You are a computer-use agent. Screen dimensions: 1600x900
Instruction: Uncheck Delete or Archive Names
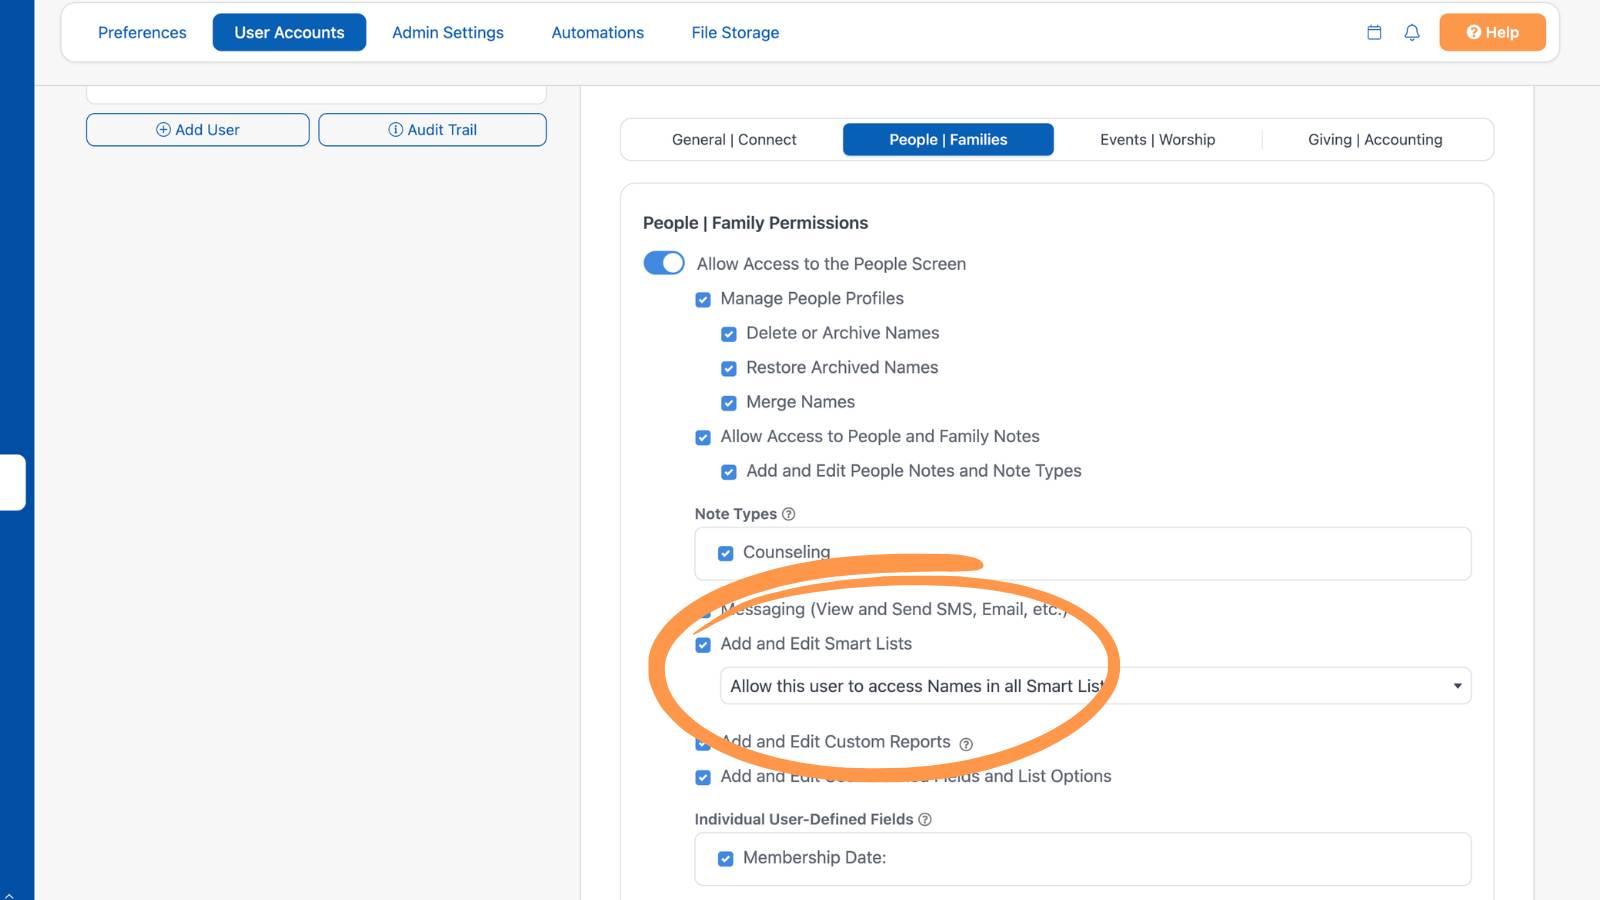coord(729,334)
